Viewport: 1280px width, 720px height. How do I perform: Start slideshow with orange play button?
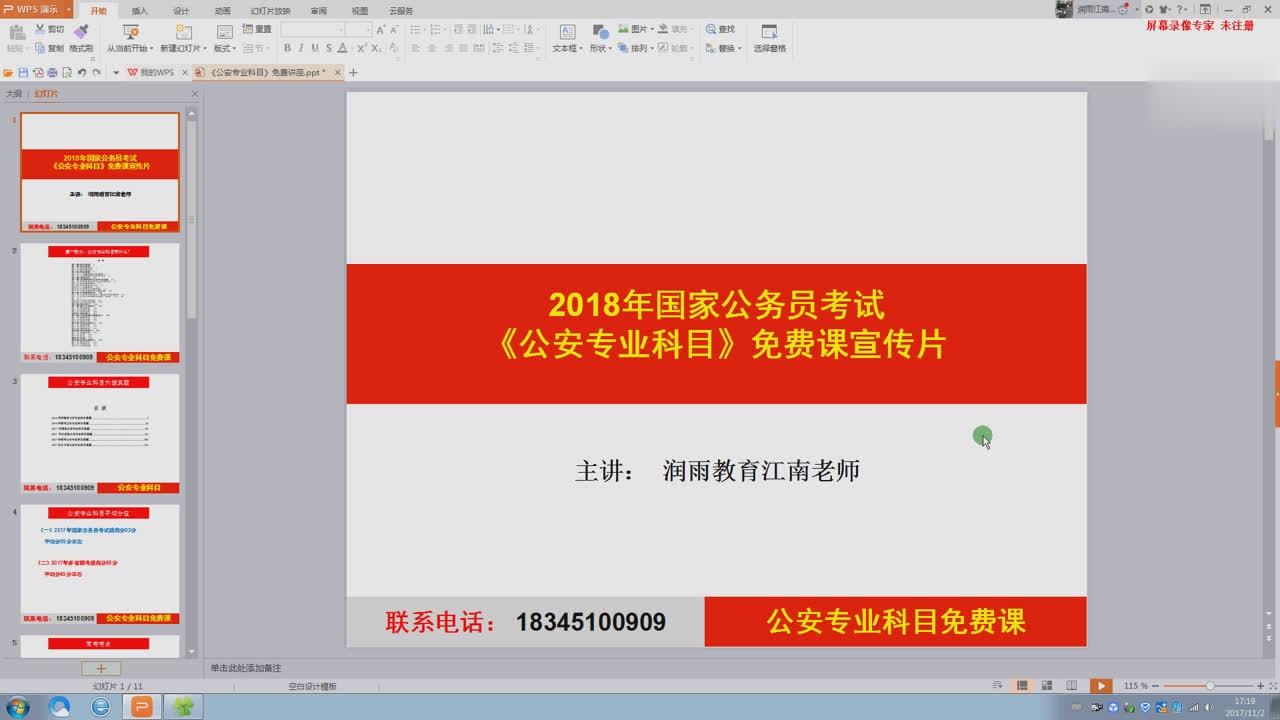tap(1101, 685)
